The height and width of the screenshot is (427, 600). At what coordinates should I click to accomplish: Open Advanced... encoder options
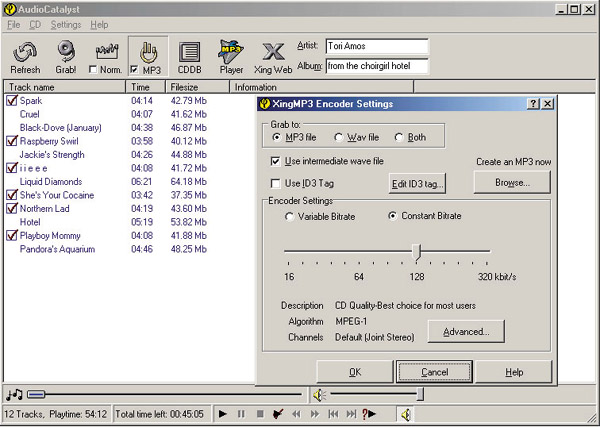point(466,332)
